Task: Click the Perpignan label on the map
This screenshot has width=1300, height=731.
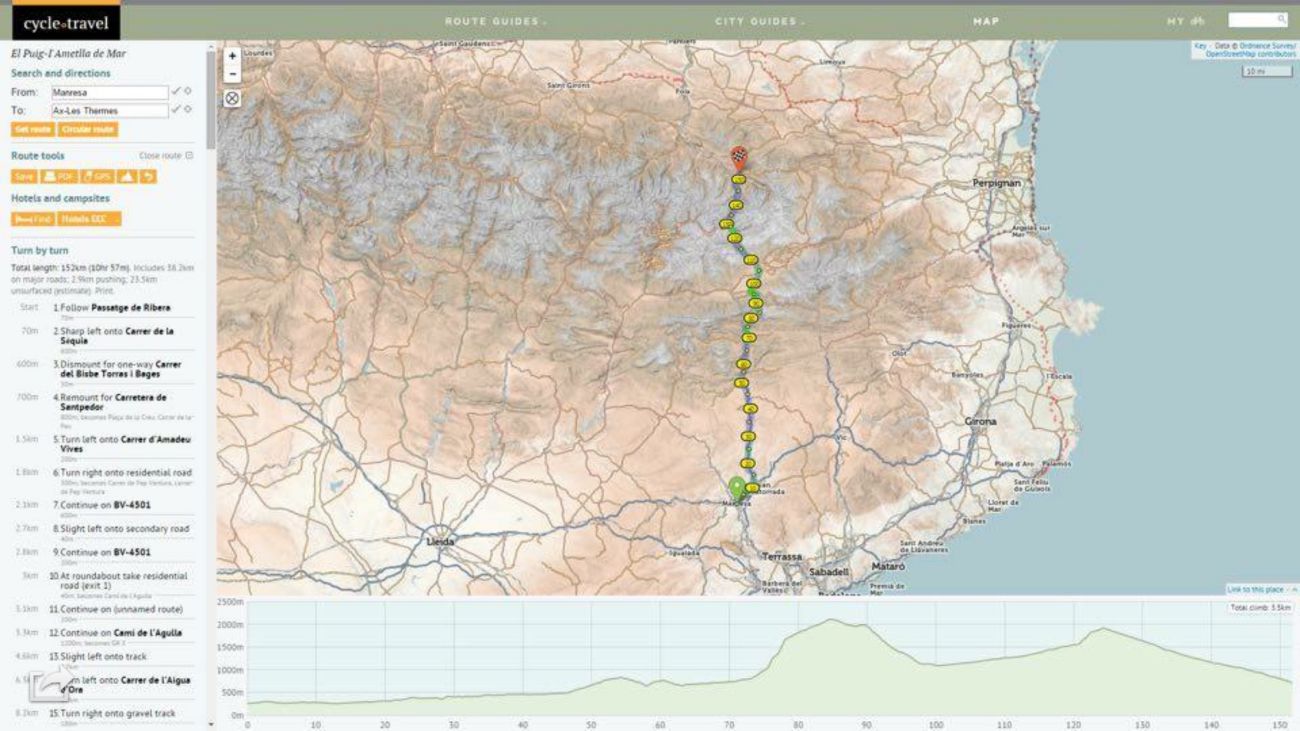Action: [997, 184]
